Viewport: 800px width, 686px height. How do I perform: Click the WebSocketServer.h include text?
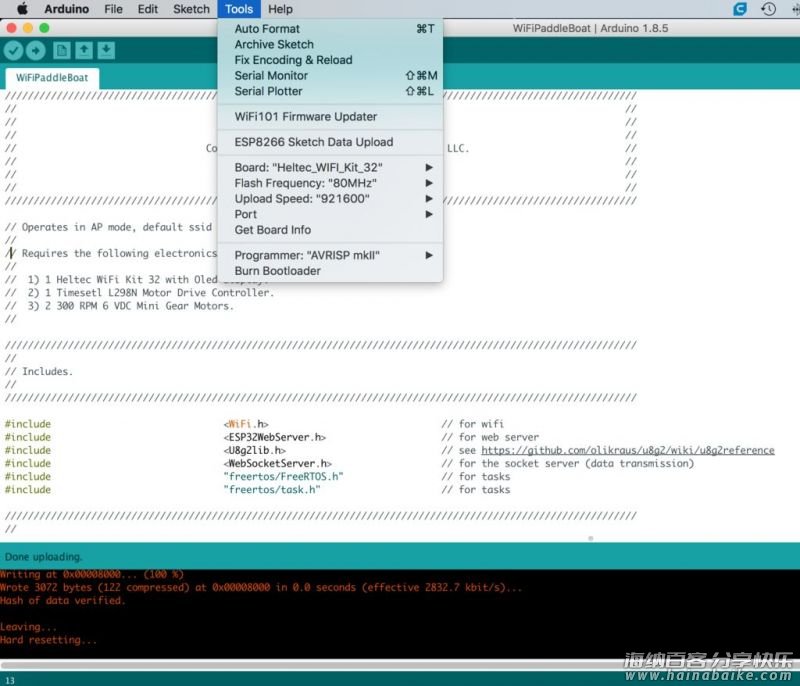[x=278, y=464]
